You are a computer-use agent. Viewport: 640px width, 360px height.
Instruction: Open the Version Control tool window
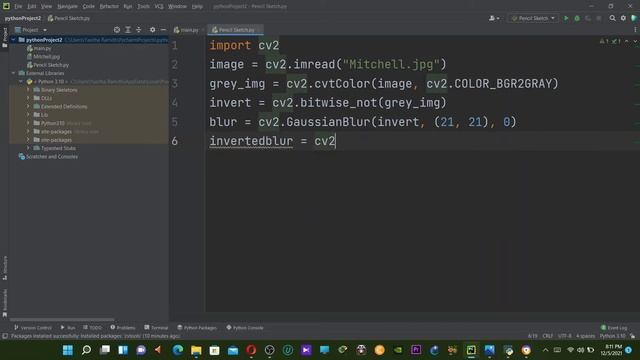point(33,327)
